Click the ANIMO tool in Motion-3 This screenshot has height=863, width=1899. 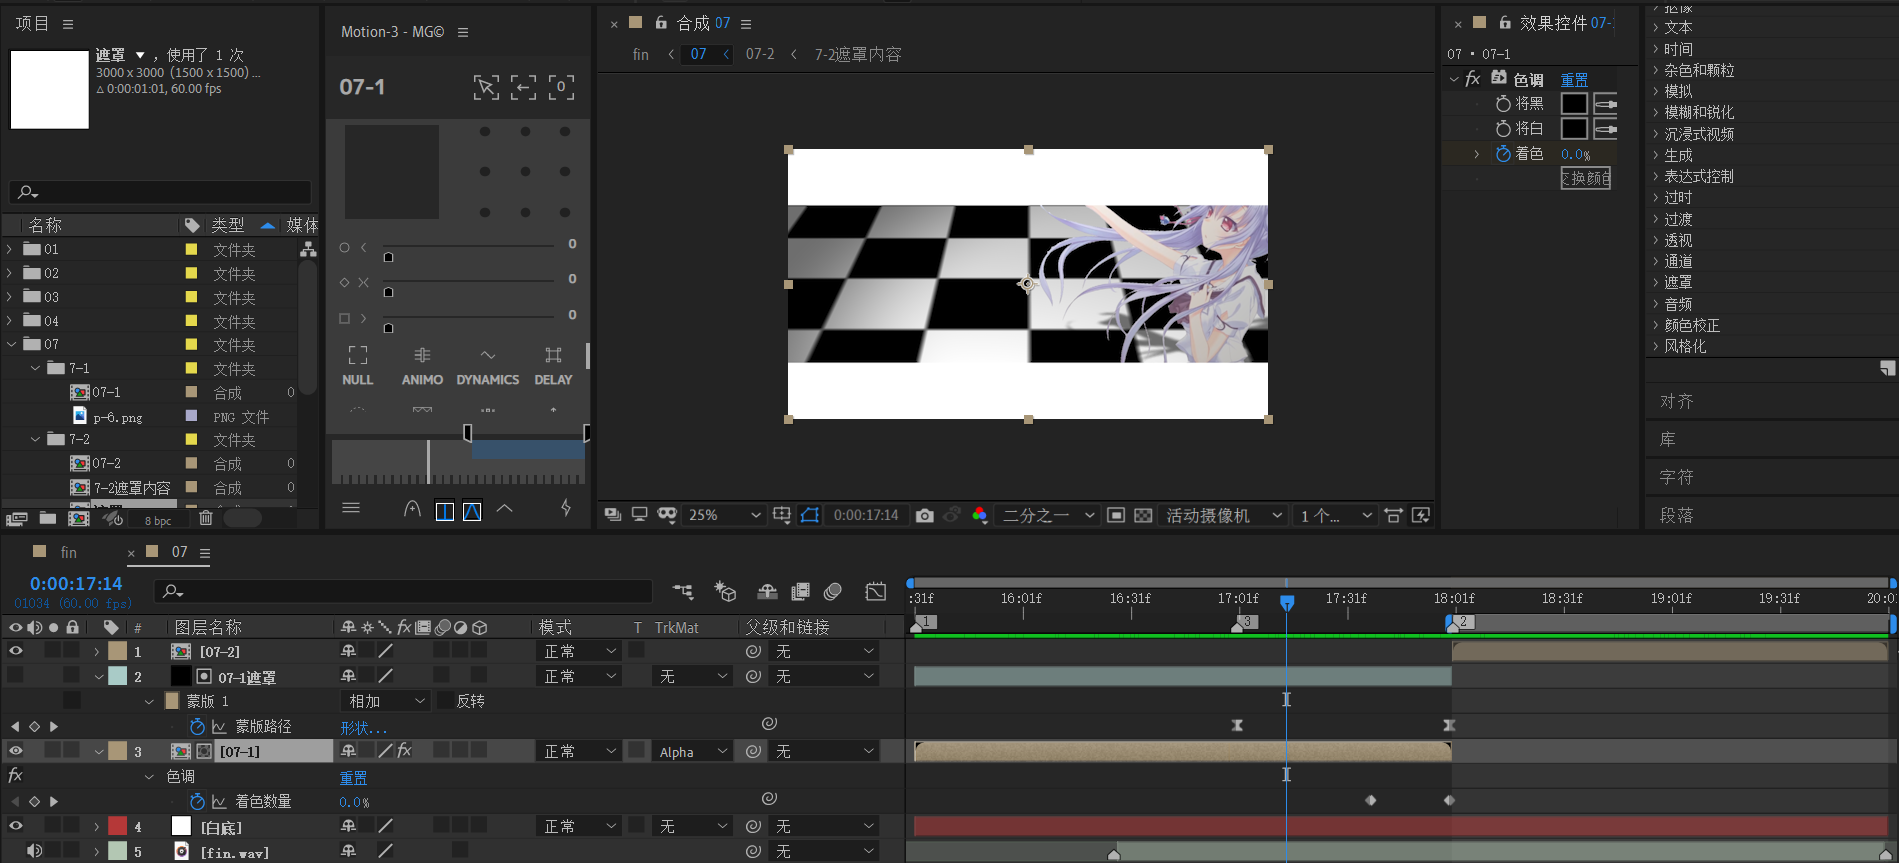[x=422, y=366]
